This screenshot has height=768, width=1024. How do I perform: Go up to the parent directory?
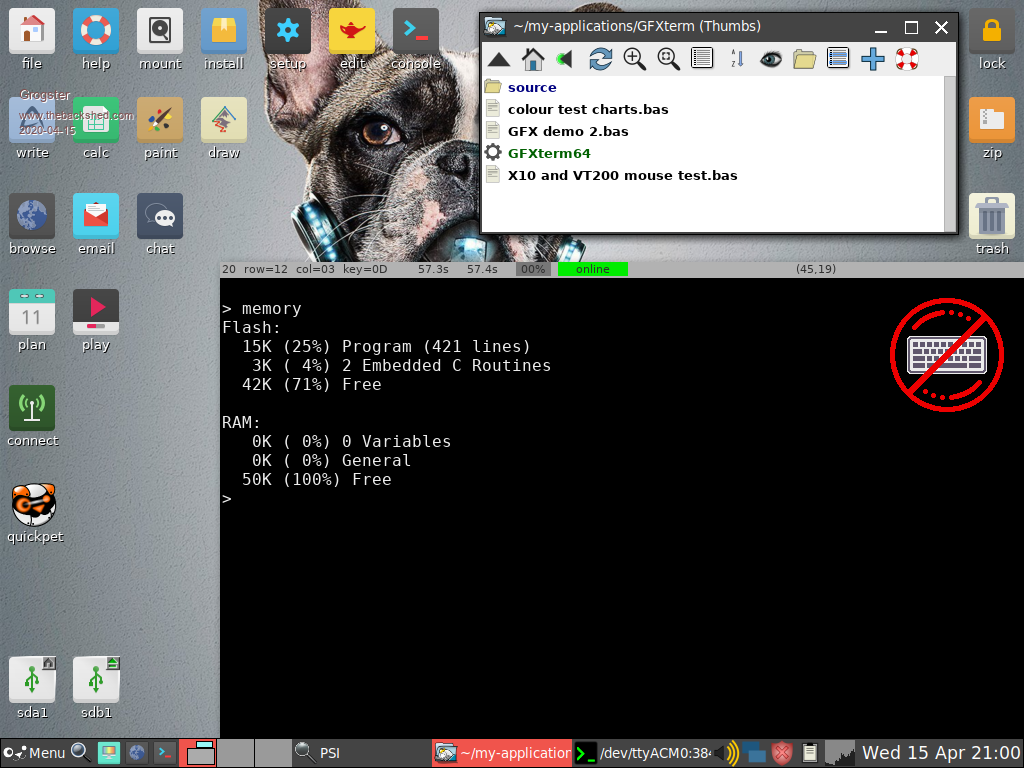tap(499, 59)
